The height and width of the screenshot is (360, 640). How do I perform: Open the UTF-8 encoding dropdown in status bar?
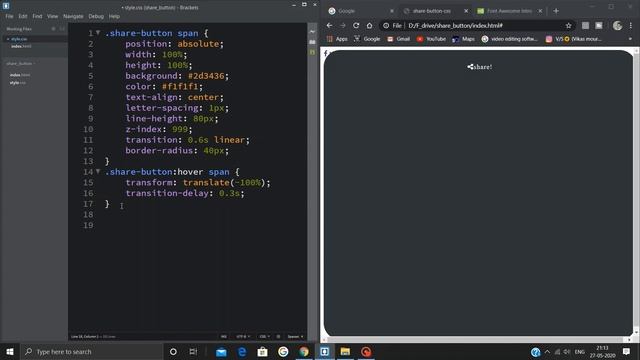(x=243, y=337)
